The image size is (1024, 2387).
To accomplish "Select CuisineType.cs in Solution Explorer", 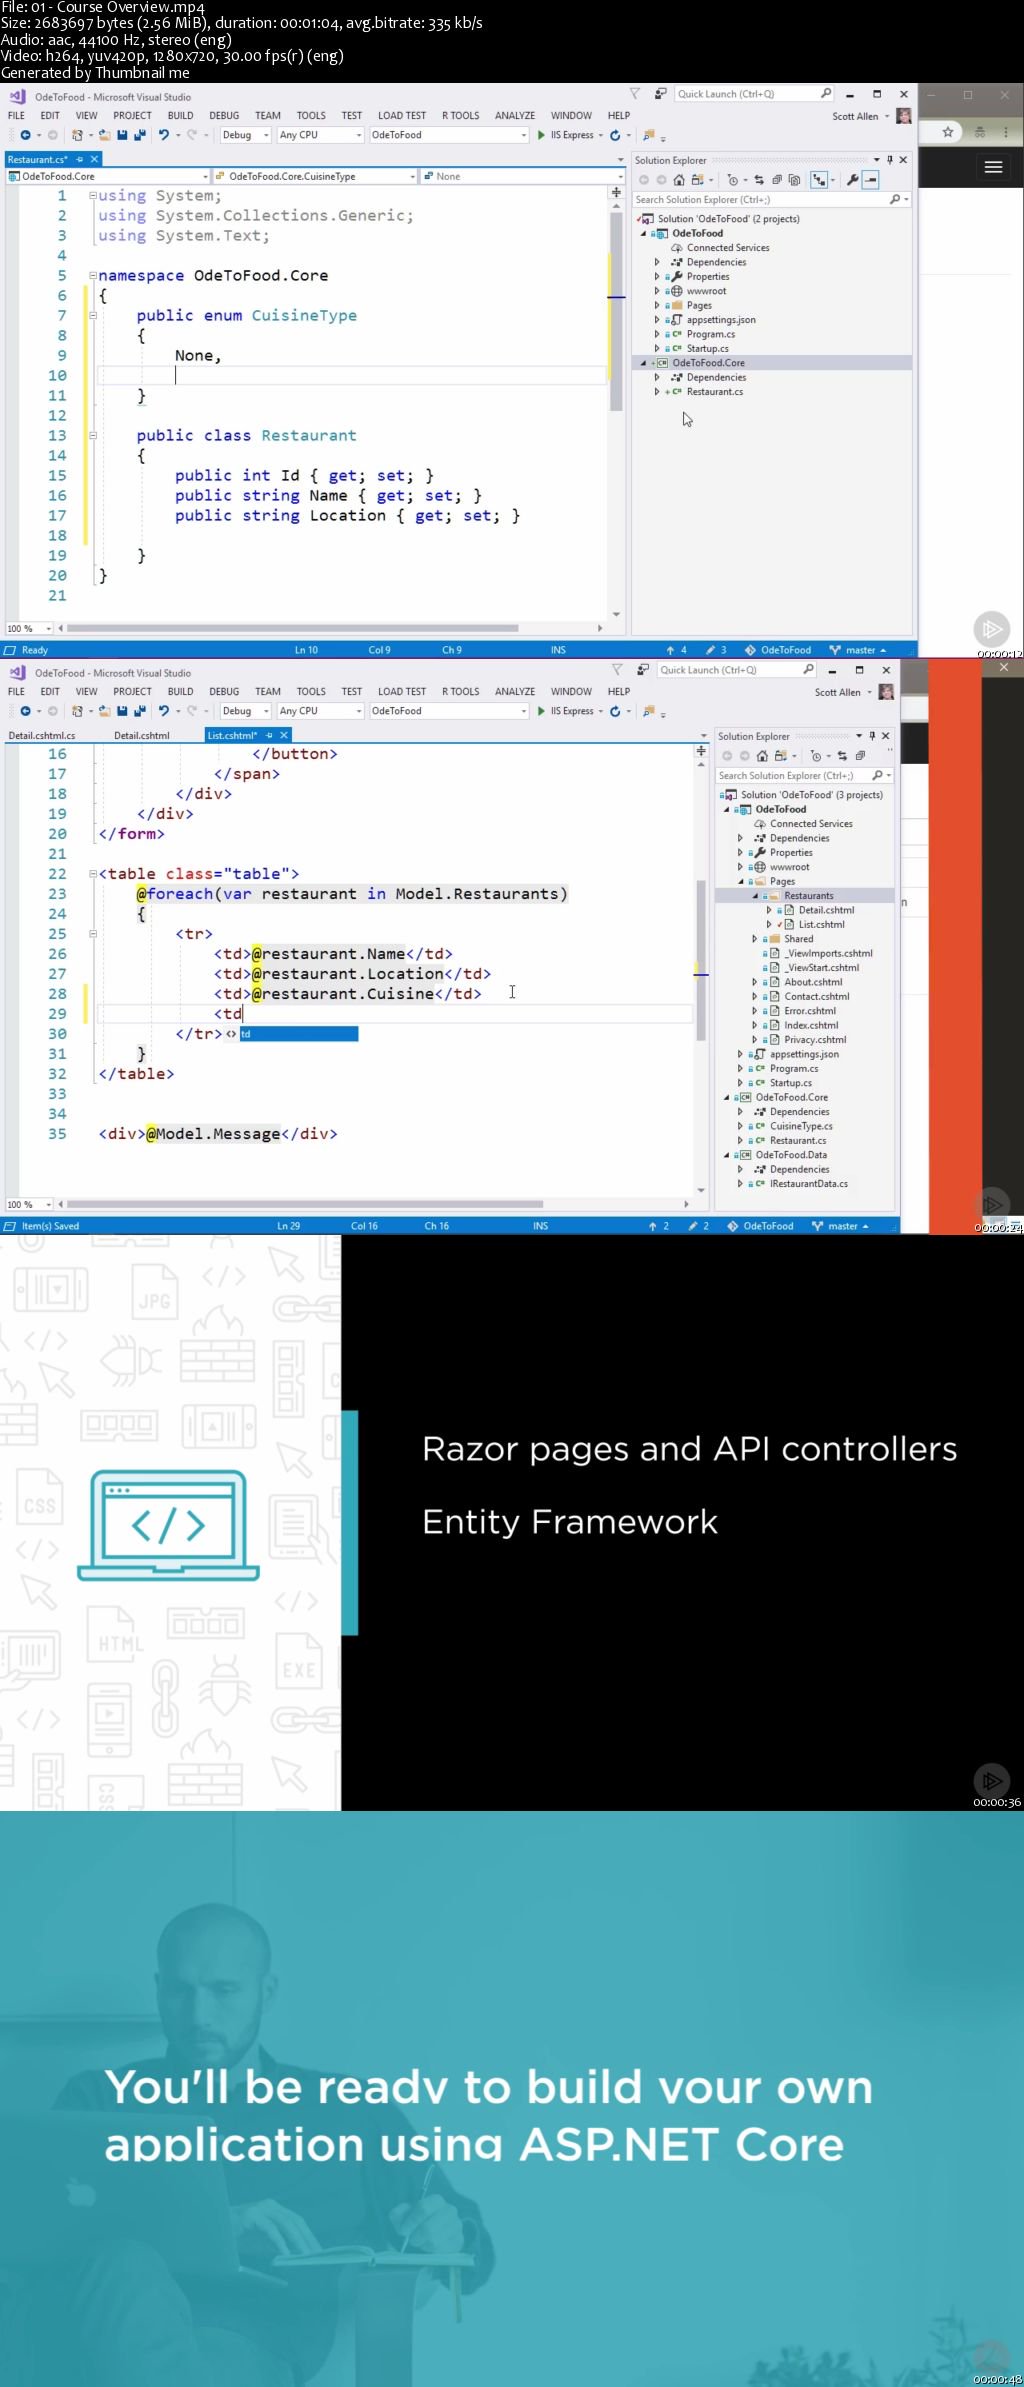I will coord(801,1126).
